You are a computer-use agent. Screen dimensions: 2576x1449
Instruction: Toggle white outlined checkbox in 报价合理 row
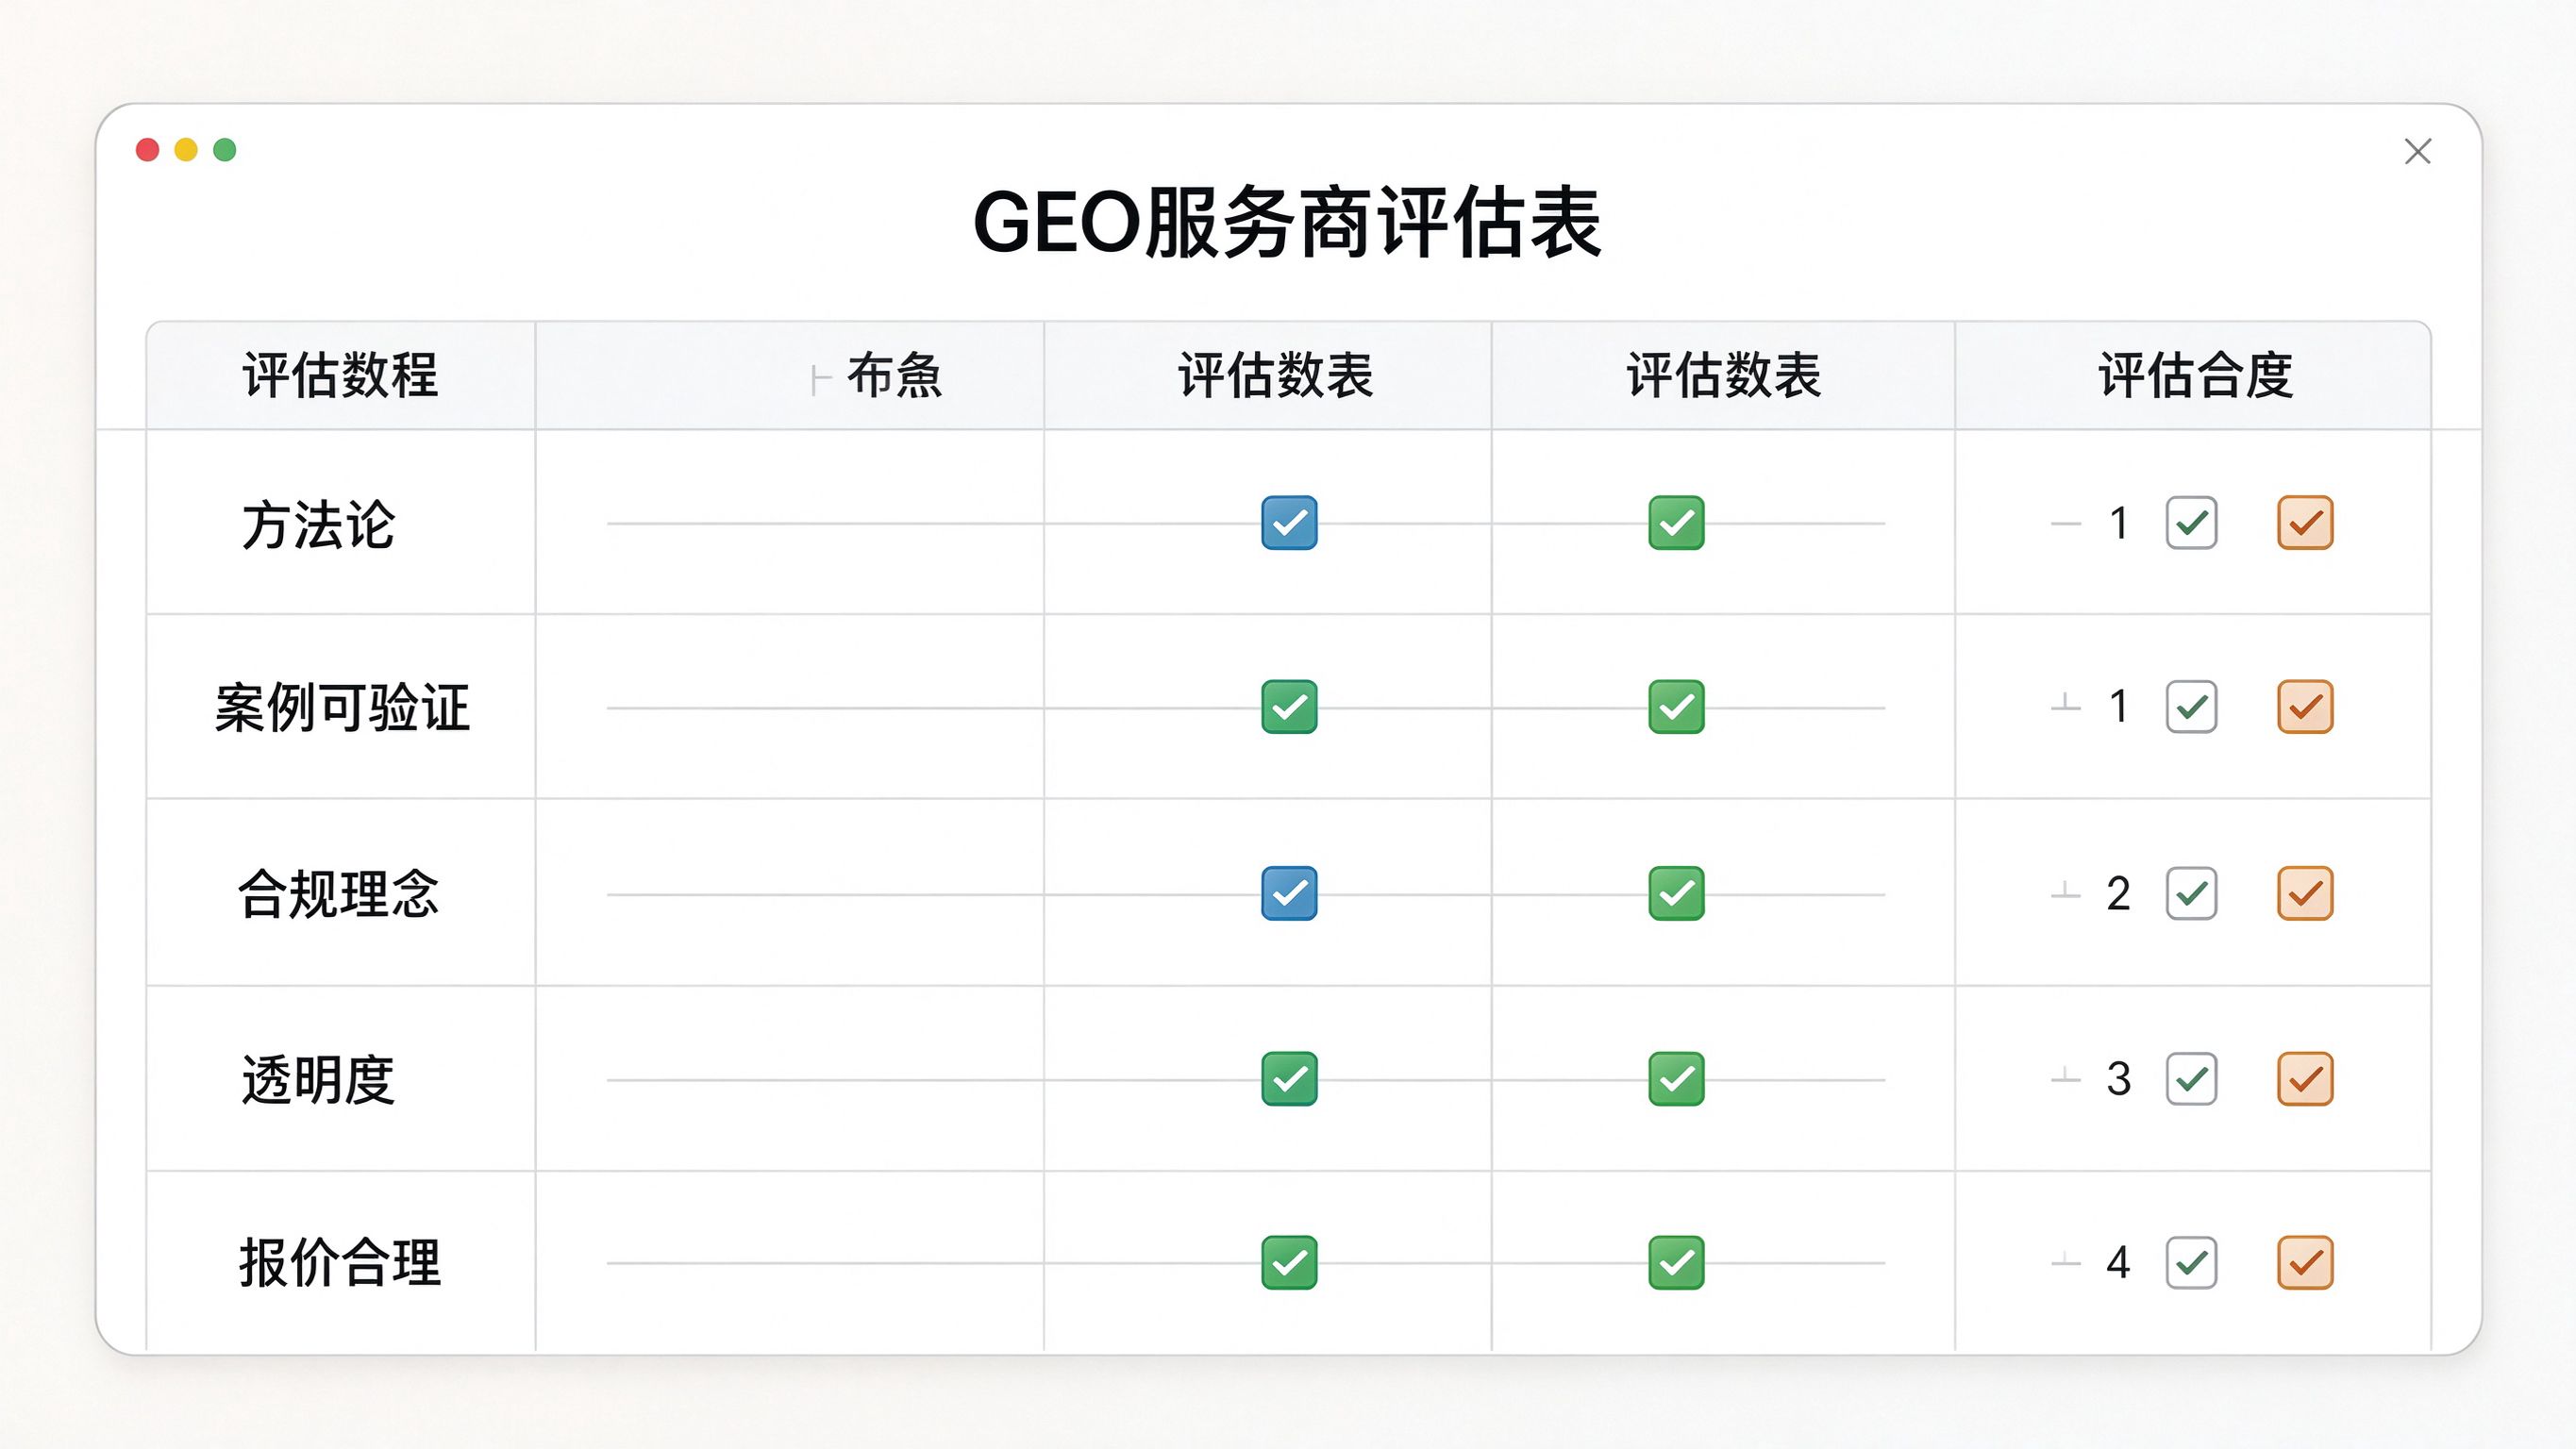point(2191,1263)
